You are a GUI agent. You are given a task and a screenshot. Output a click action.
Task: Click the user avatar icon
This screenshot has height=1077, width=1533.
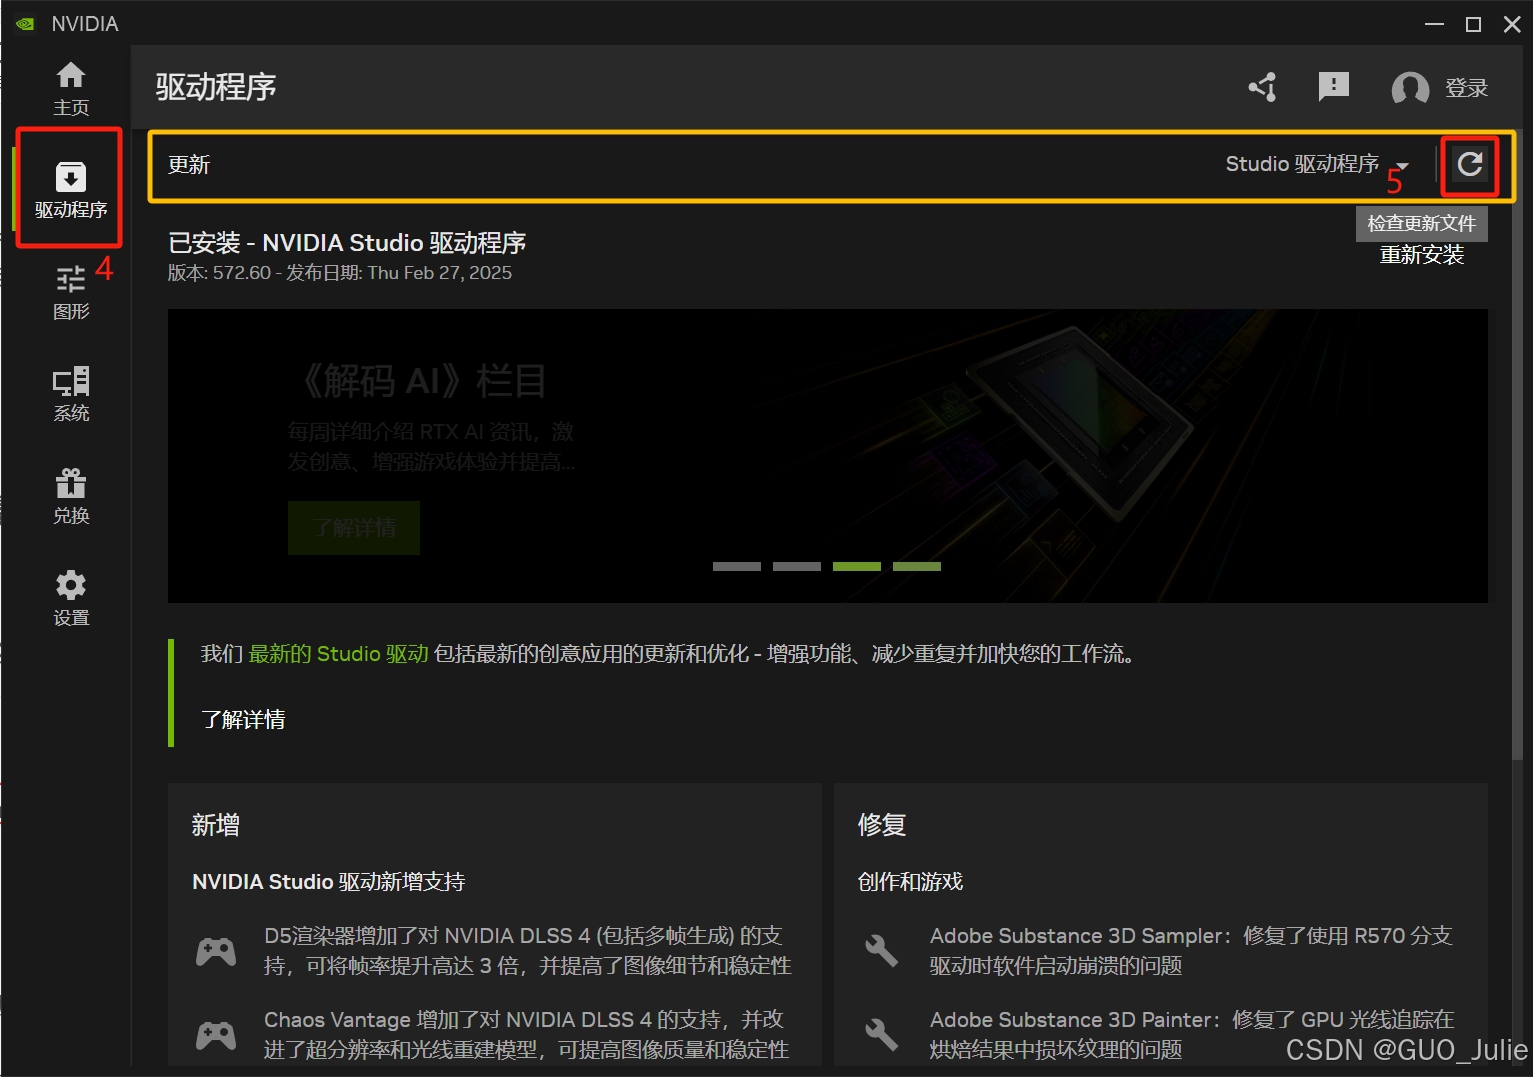[1410, 88]
